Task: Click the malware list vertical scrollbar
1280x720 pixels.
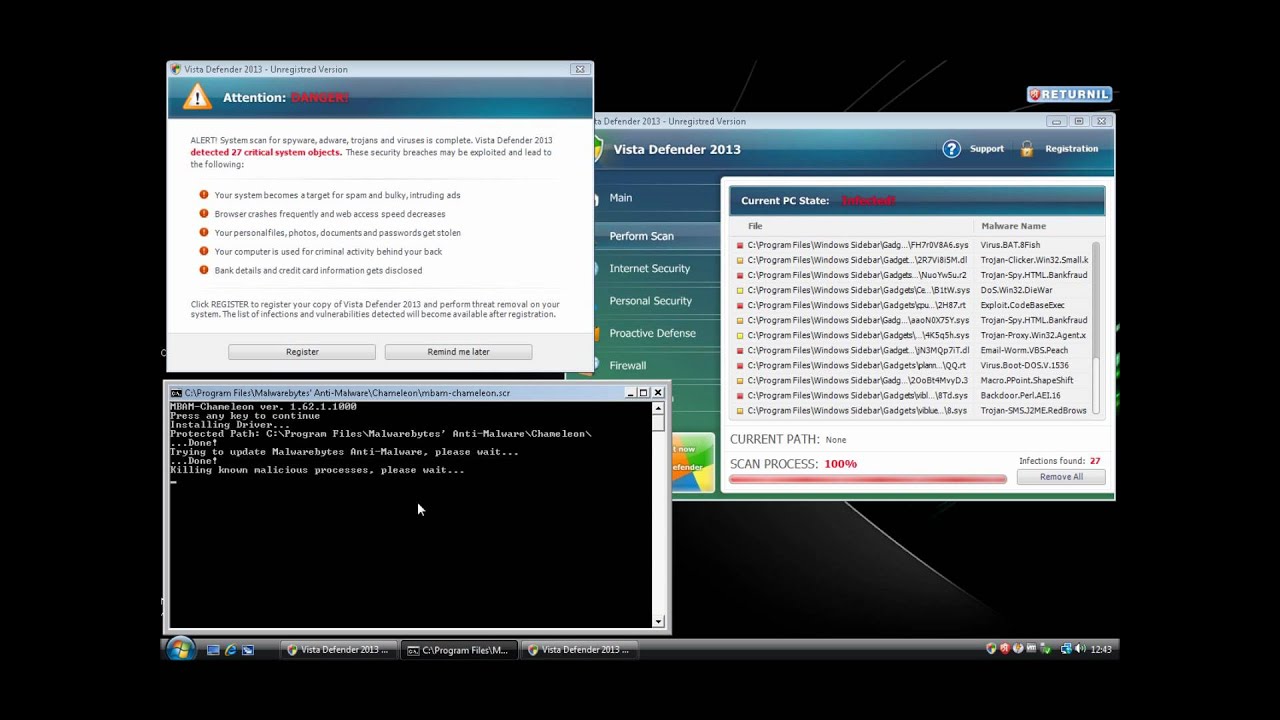Action: [1096, 326]
